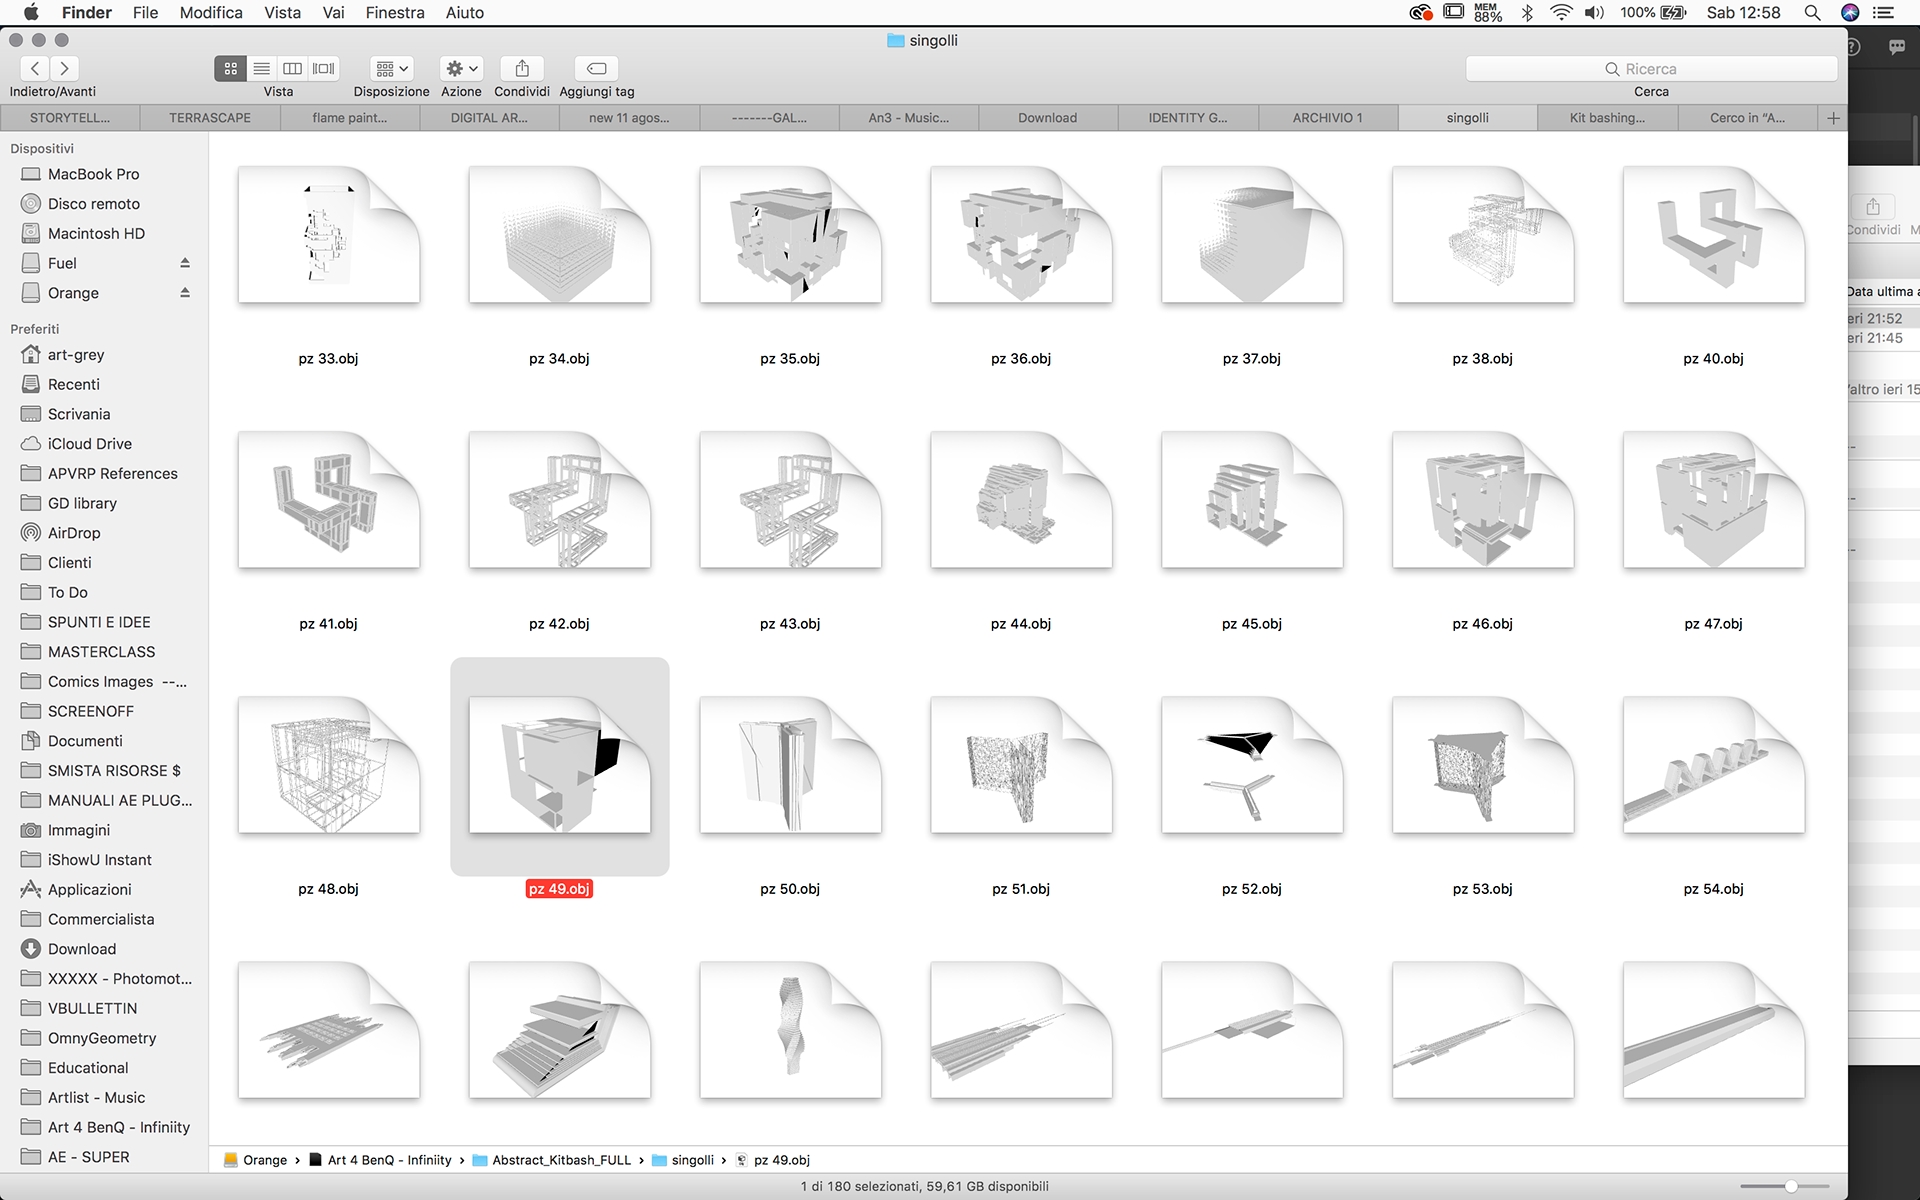This screenshot has width=1920, height=1200.
Task: Add a new Finder tab
Action: click(1833, 118)
